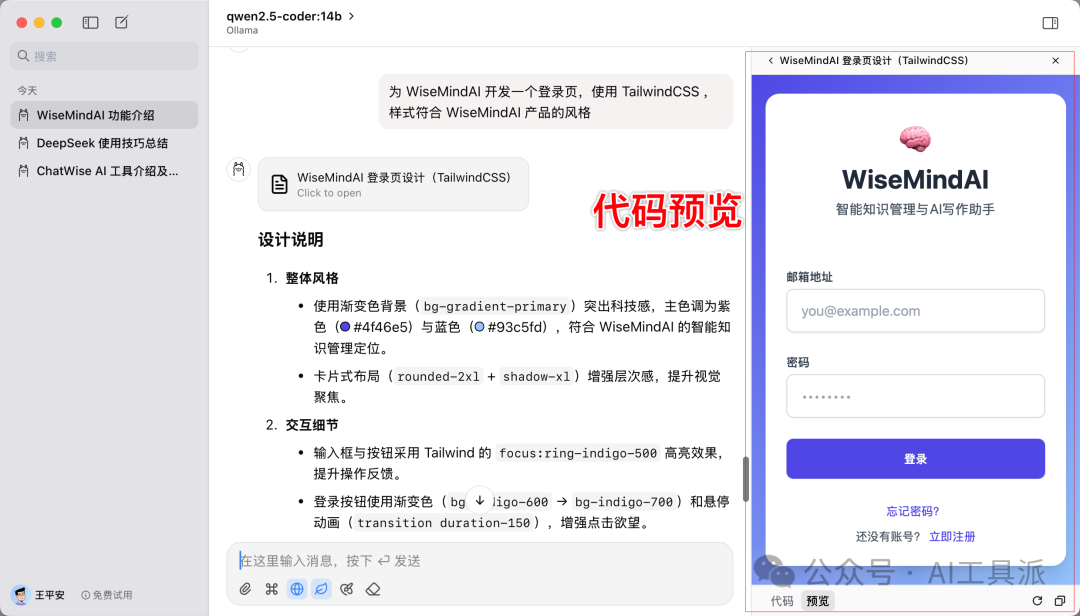Viewport: 1080px width, 616px height.
Task: Click the magnifier icon in search field
Action: pos(23,56)
